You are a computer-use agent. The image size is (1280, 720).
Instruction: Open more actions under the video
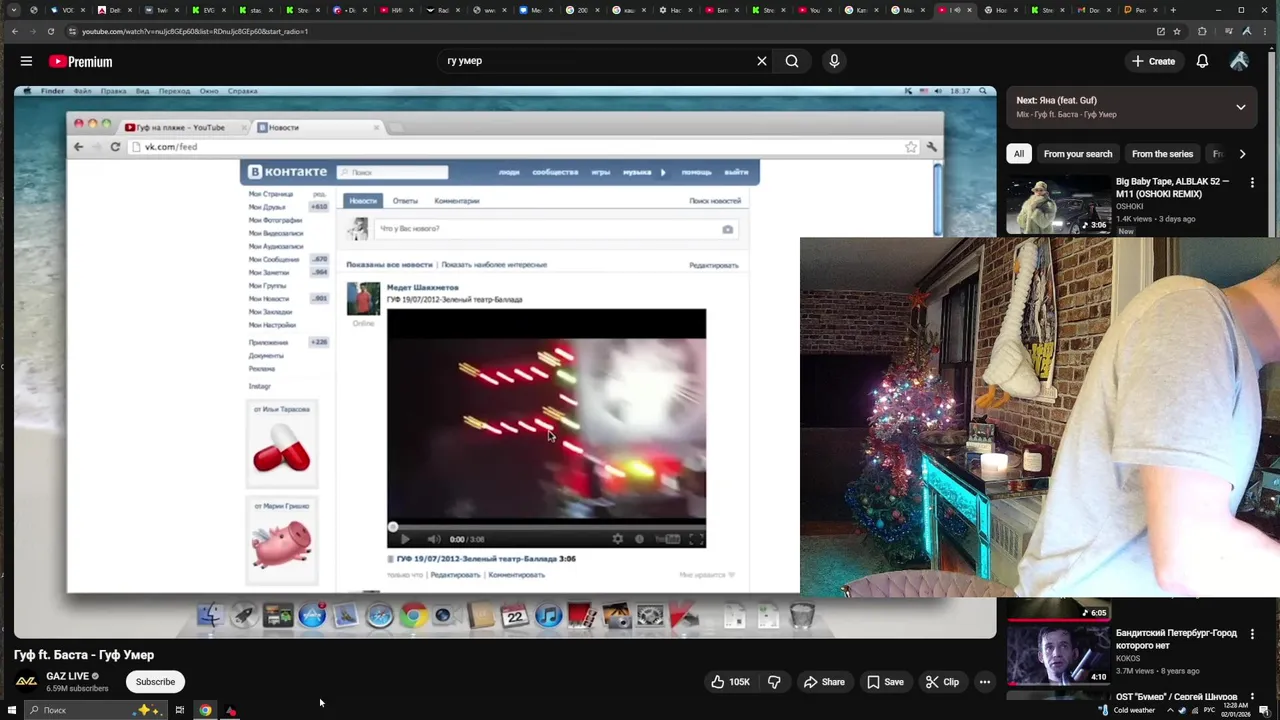coord(985,682)
